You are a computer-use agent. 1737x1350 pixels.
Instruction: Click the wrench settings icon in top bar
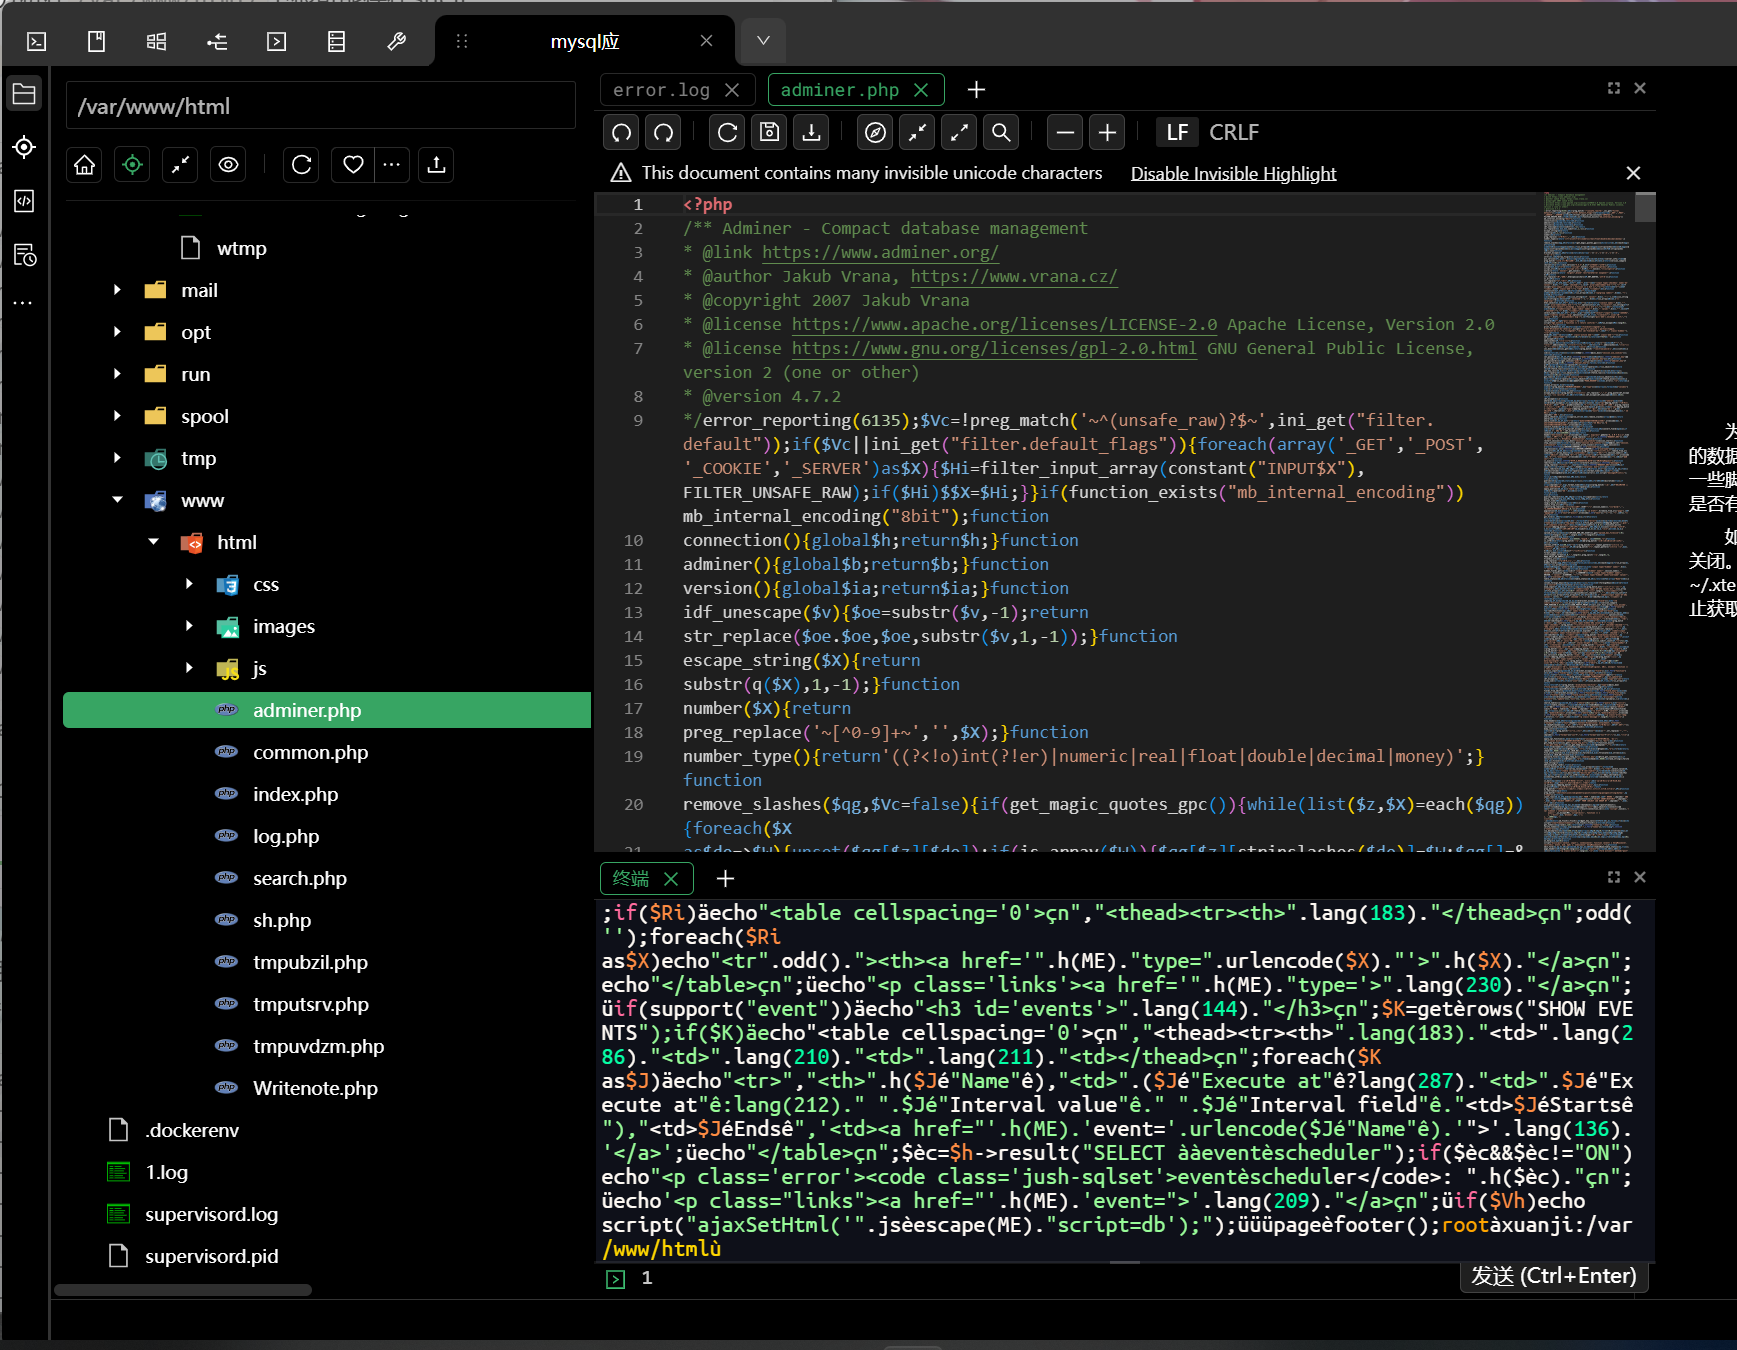(x=396, y=41)
